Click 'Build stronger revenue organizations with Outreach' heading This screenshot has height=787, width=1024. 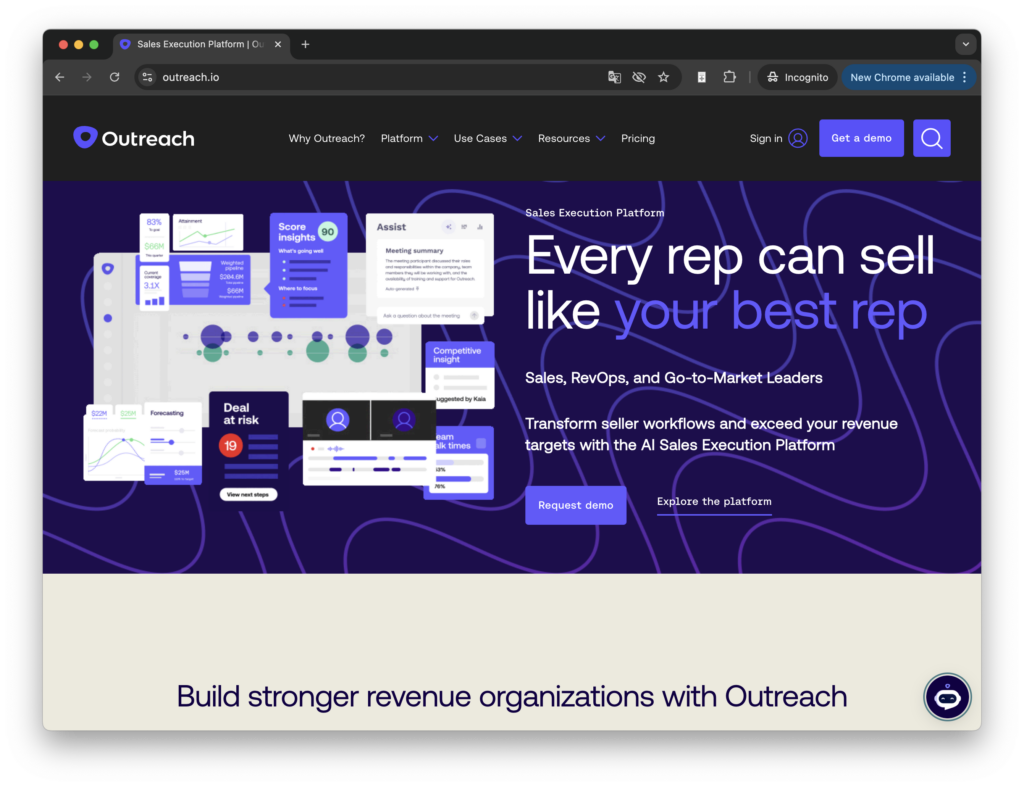coord(511,696)
